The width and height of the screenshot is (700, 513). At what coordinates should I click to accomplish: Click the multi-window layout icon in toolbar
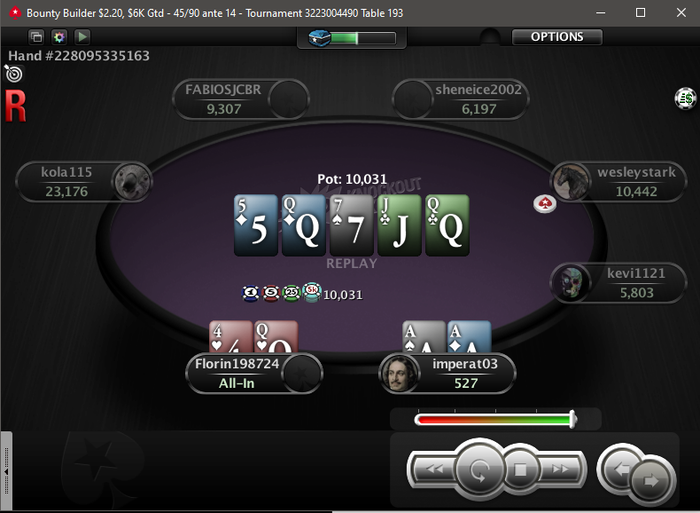click(37, 37)
